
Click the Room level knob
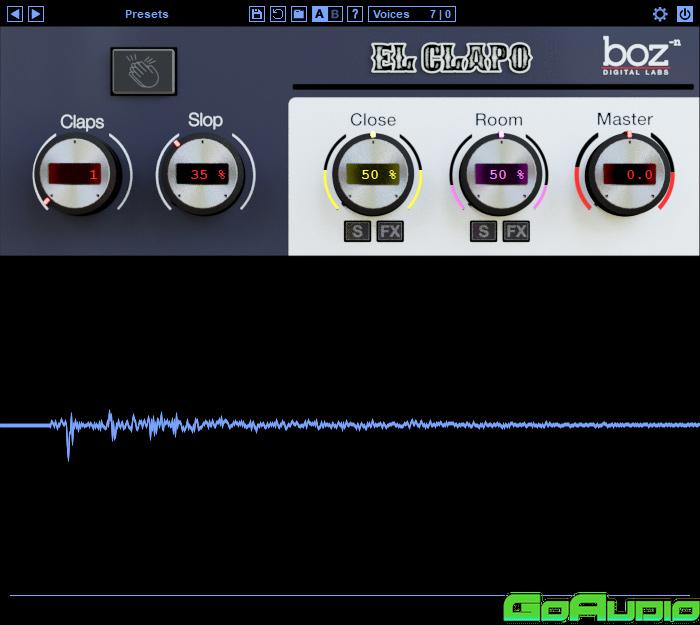point(500,174)
